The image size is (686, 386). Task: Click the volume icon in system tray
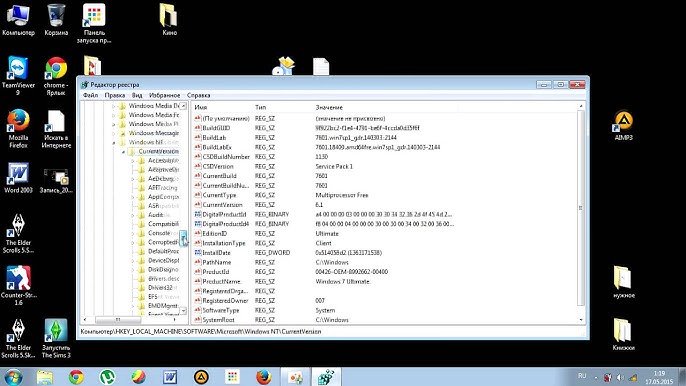pos(620,377)
